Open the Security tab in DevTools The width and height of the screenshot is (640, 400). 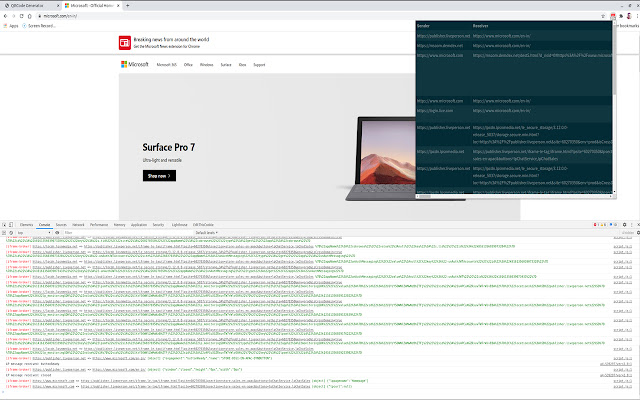(158, 225)
